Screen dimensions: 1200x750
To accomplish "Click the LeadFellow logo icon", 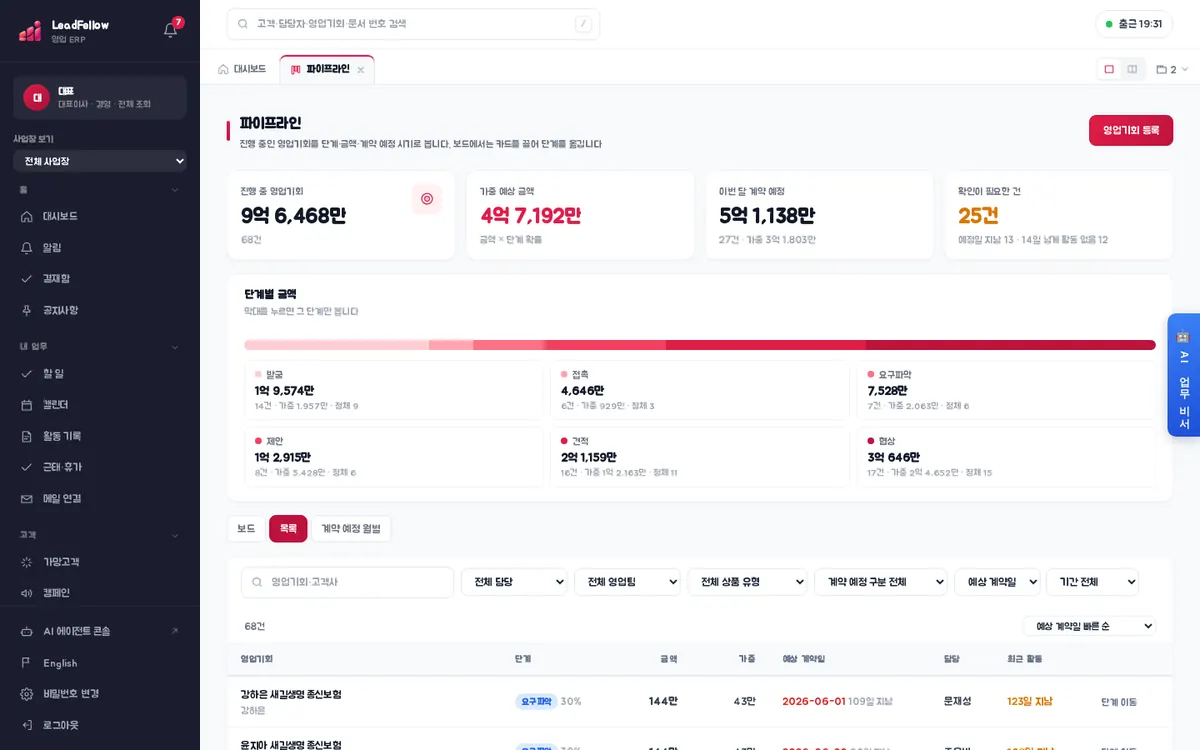I will pos(30,31).
